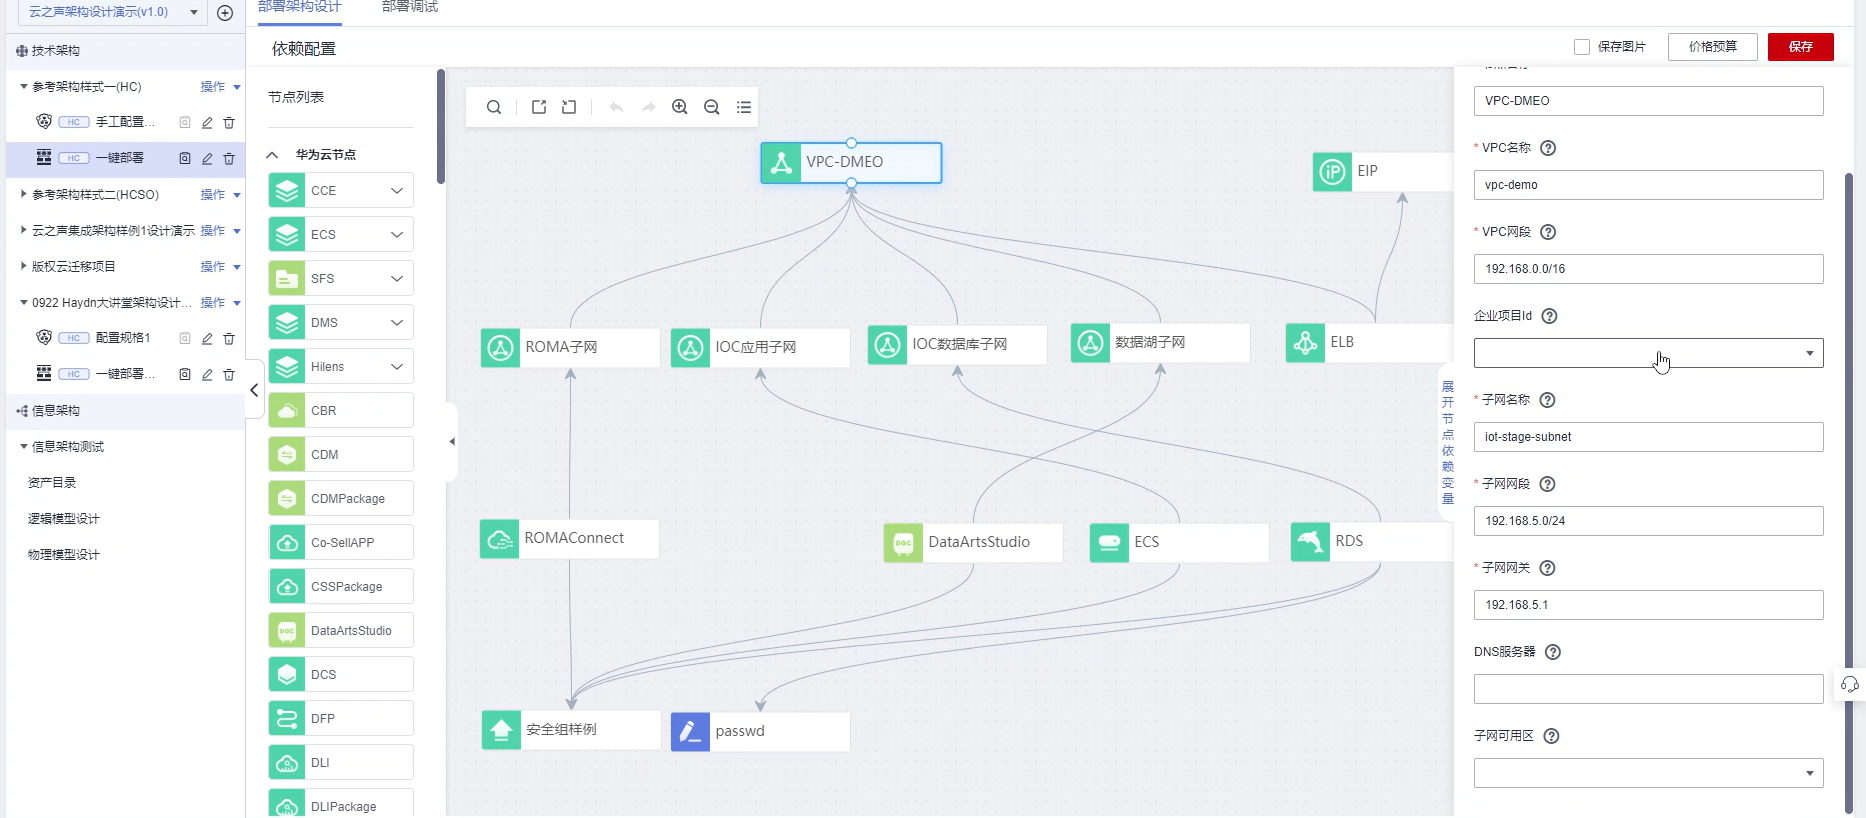Viewport: 1866px width, 818px height.
Task: Redo the last canvas action
Action: click(x=648, y=107)
